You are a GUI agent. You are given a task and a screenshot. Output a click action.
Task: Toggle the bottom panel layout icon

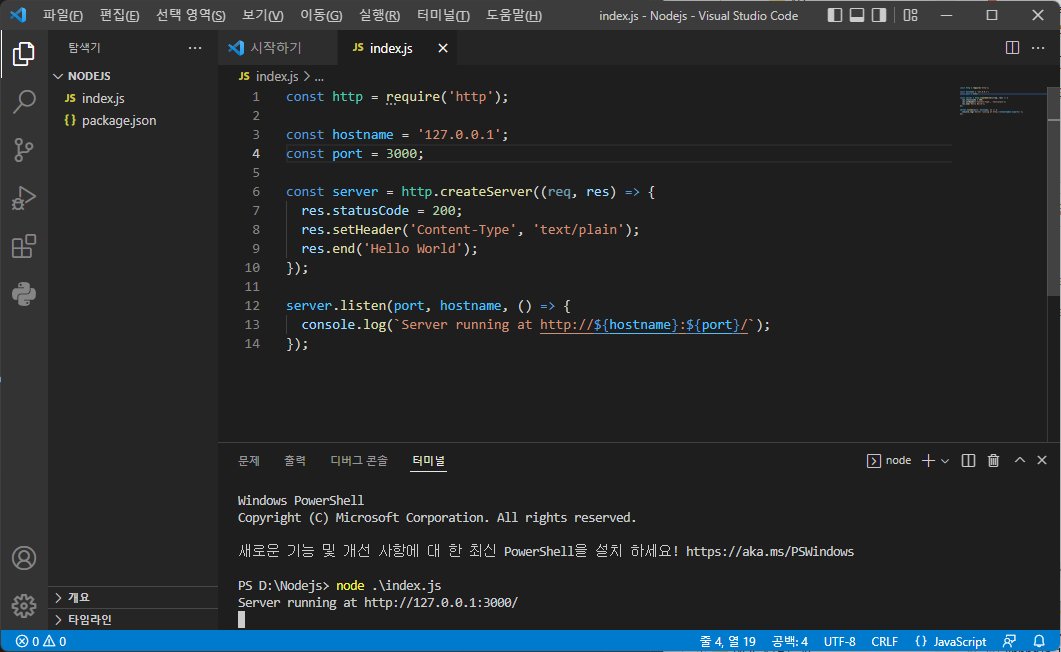coord(857,15)
